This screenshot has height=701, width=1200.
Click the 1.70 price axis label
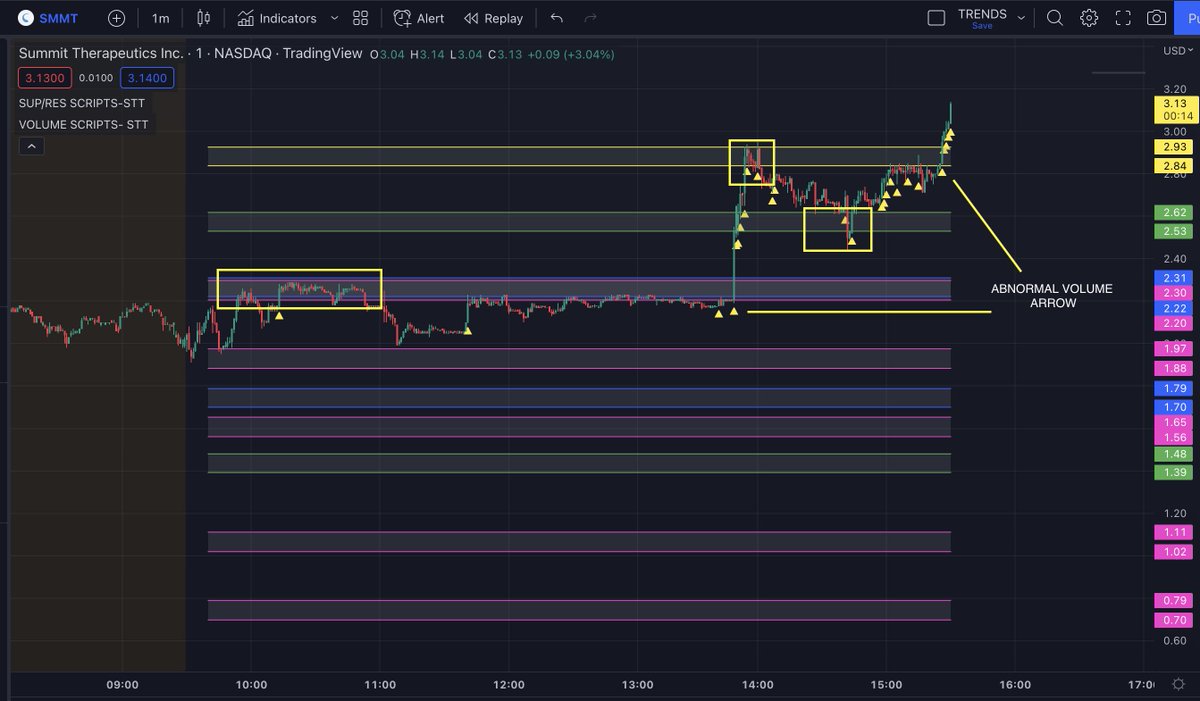coord(1174,407)
